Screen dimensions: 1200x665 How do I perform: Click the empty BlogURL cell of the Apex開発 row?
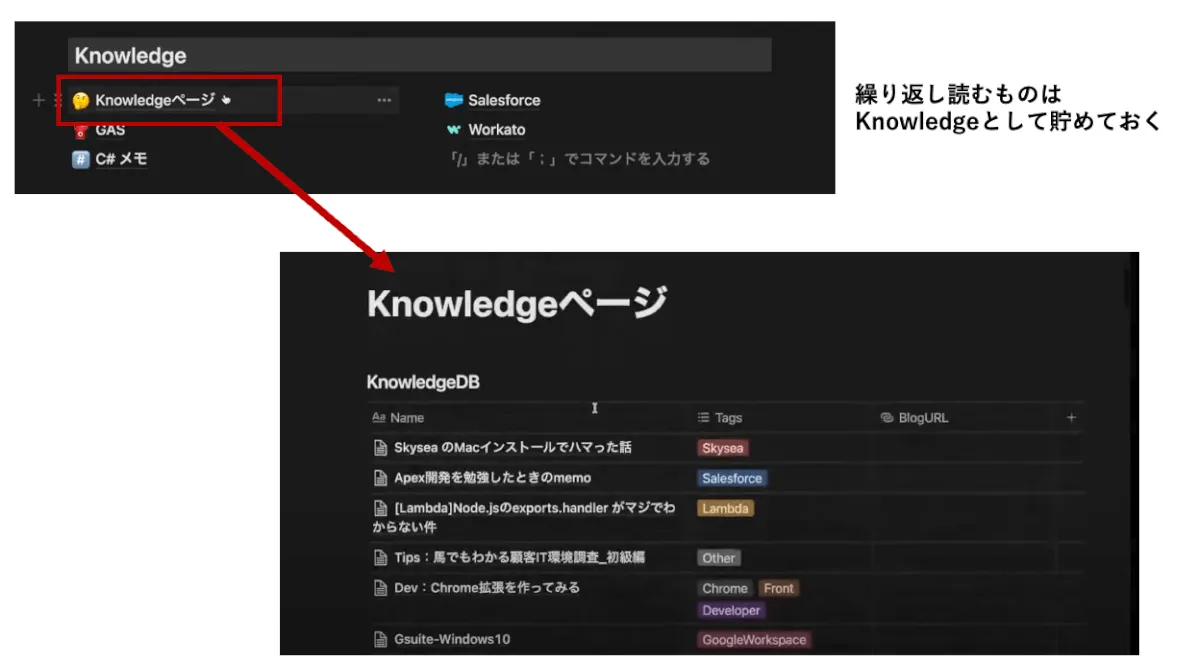pos(964,478)
